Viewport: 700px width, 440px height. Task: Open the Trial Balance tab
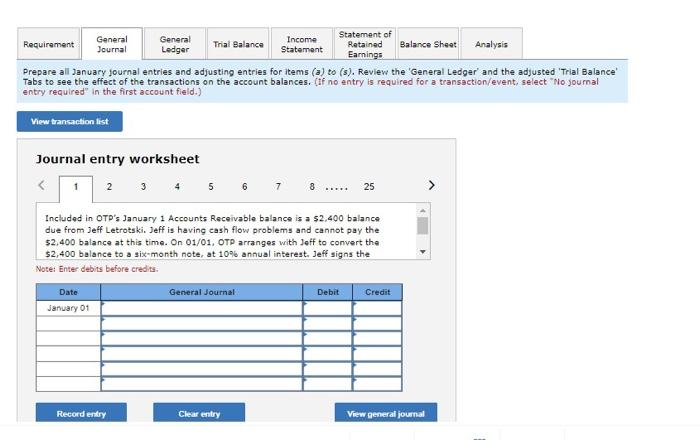[x=238, y=44]
